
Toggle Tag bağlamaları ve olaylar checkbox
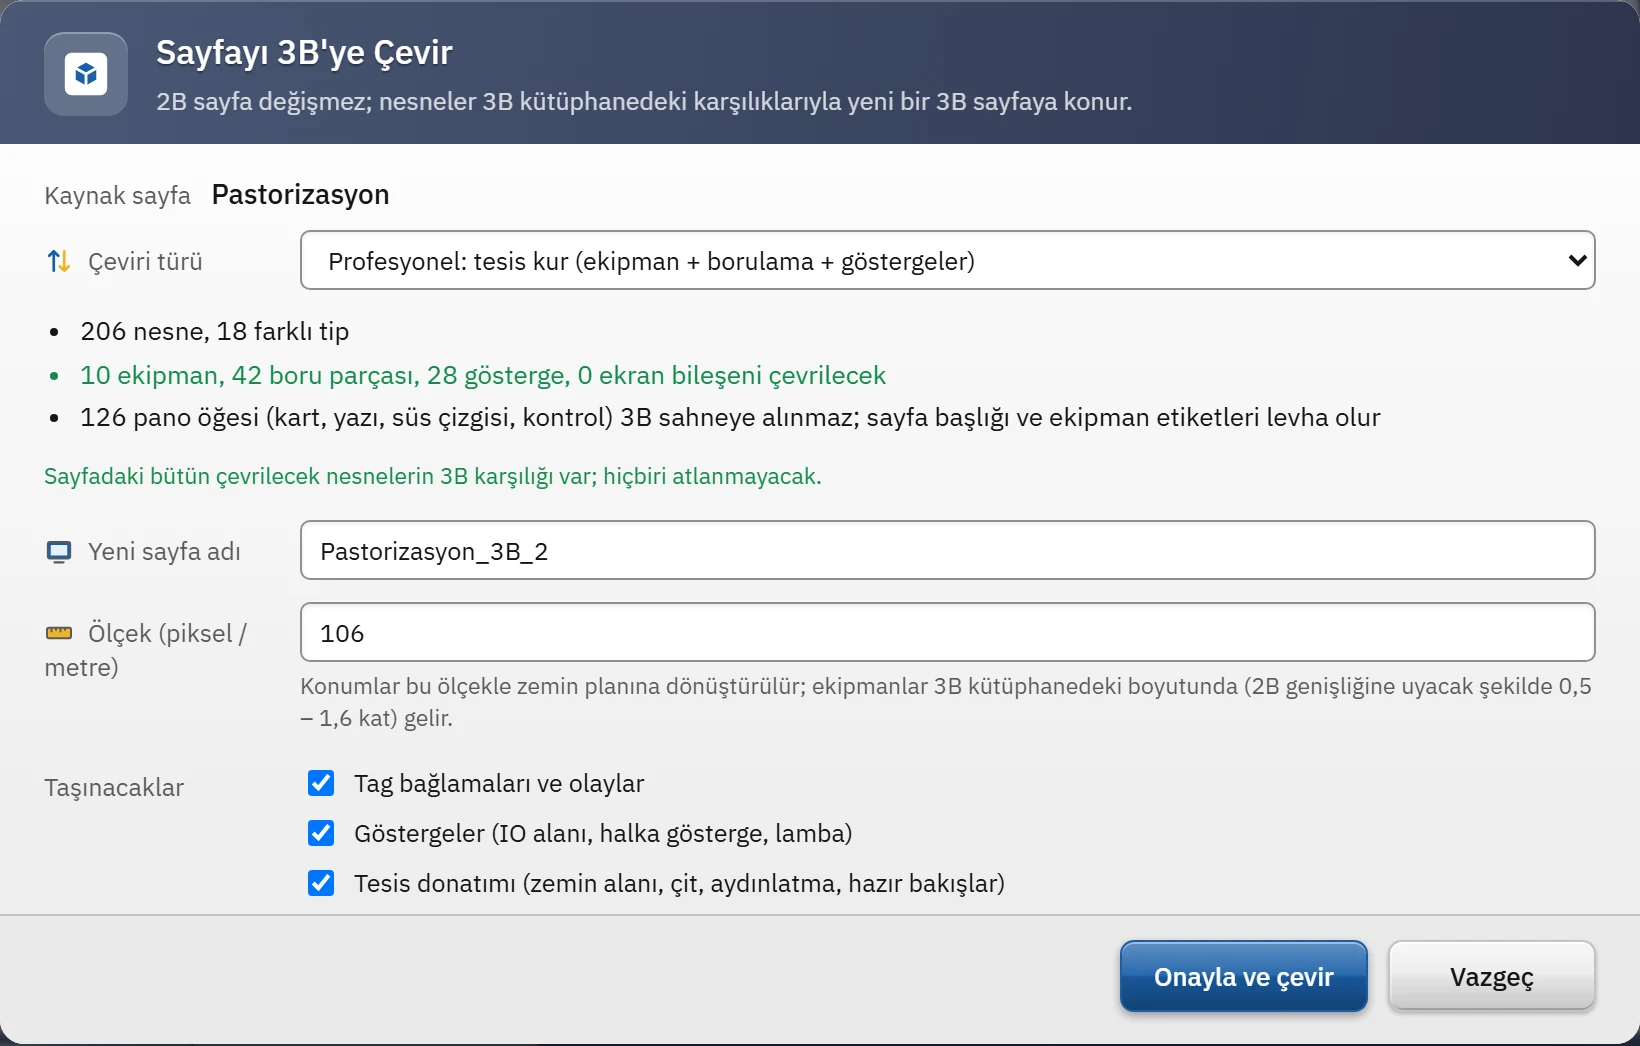point(321,783)
